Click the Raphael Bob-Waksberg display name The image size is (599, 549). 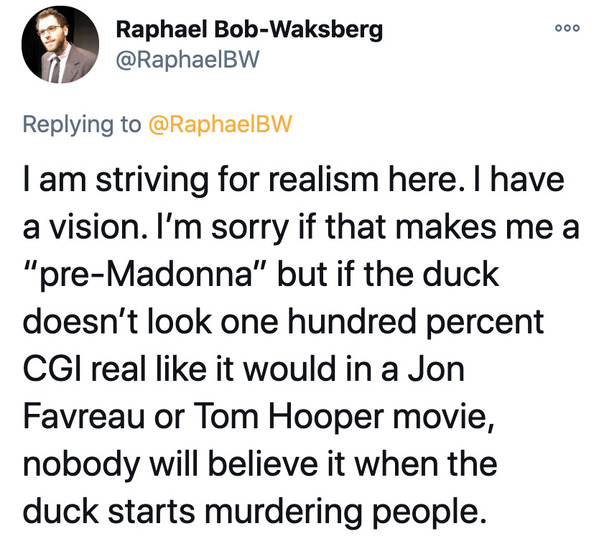point(249,30)
